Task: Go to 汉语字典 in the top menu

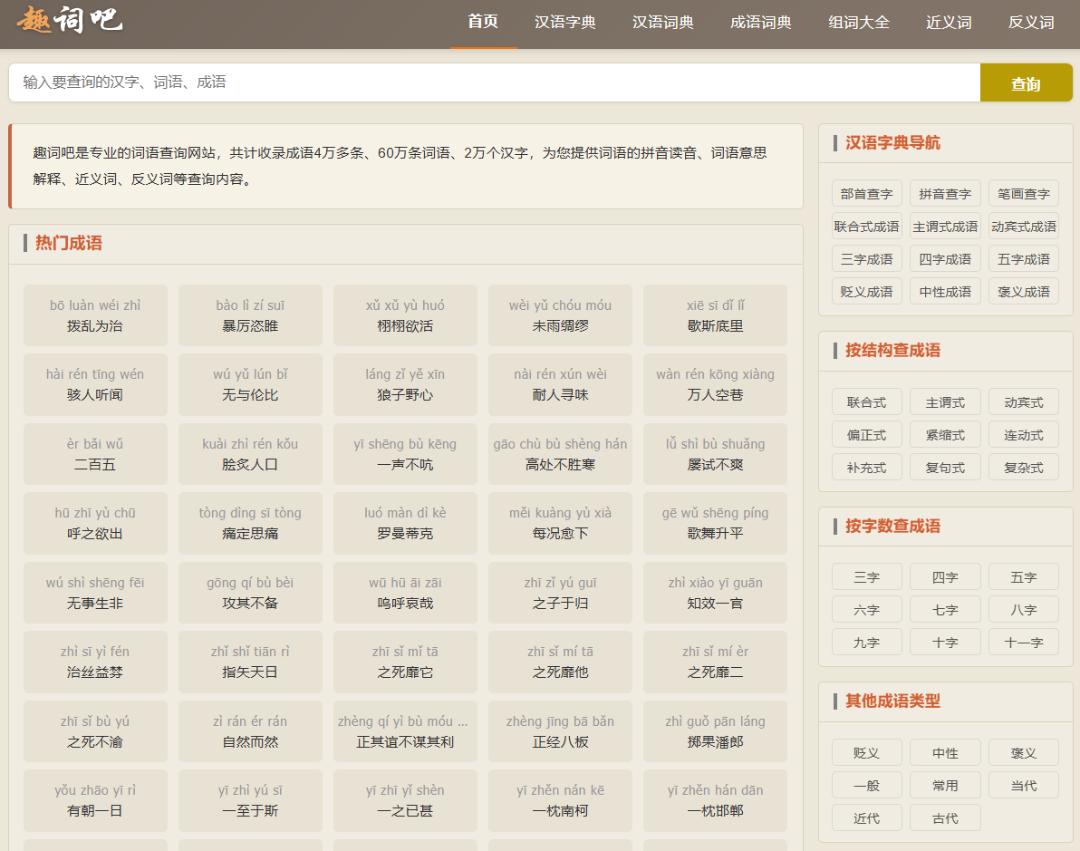Action: [565, 22]
